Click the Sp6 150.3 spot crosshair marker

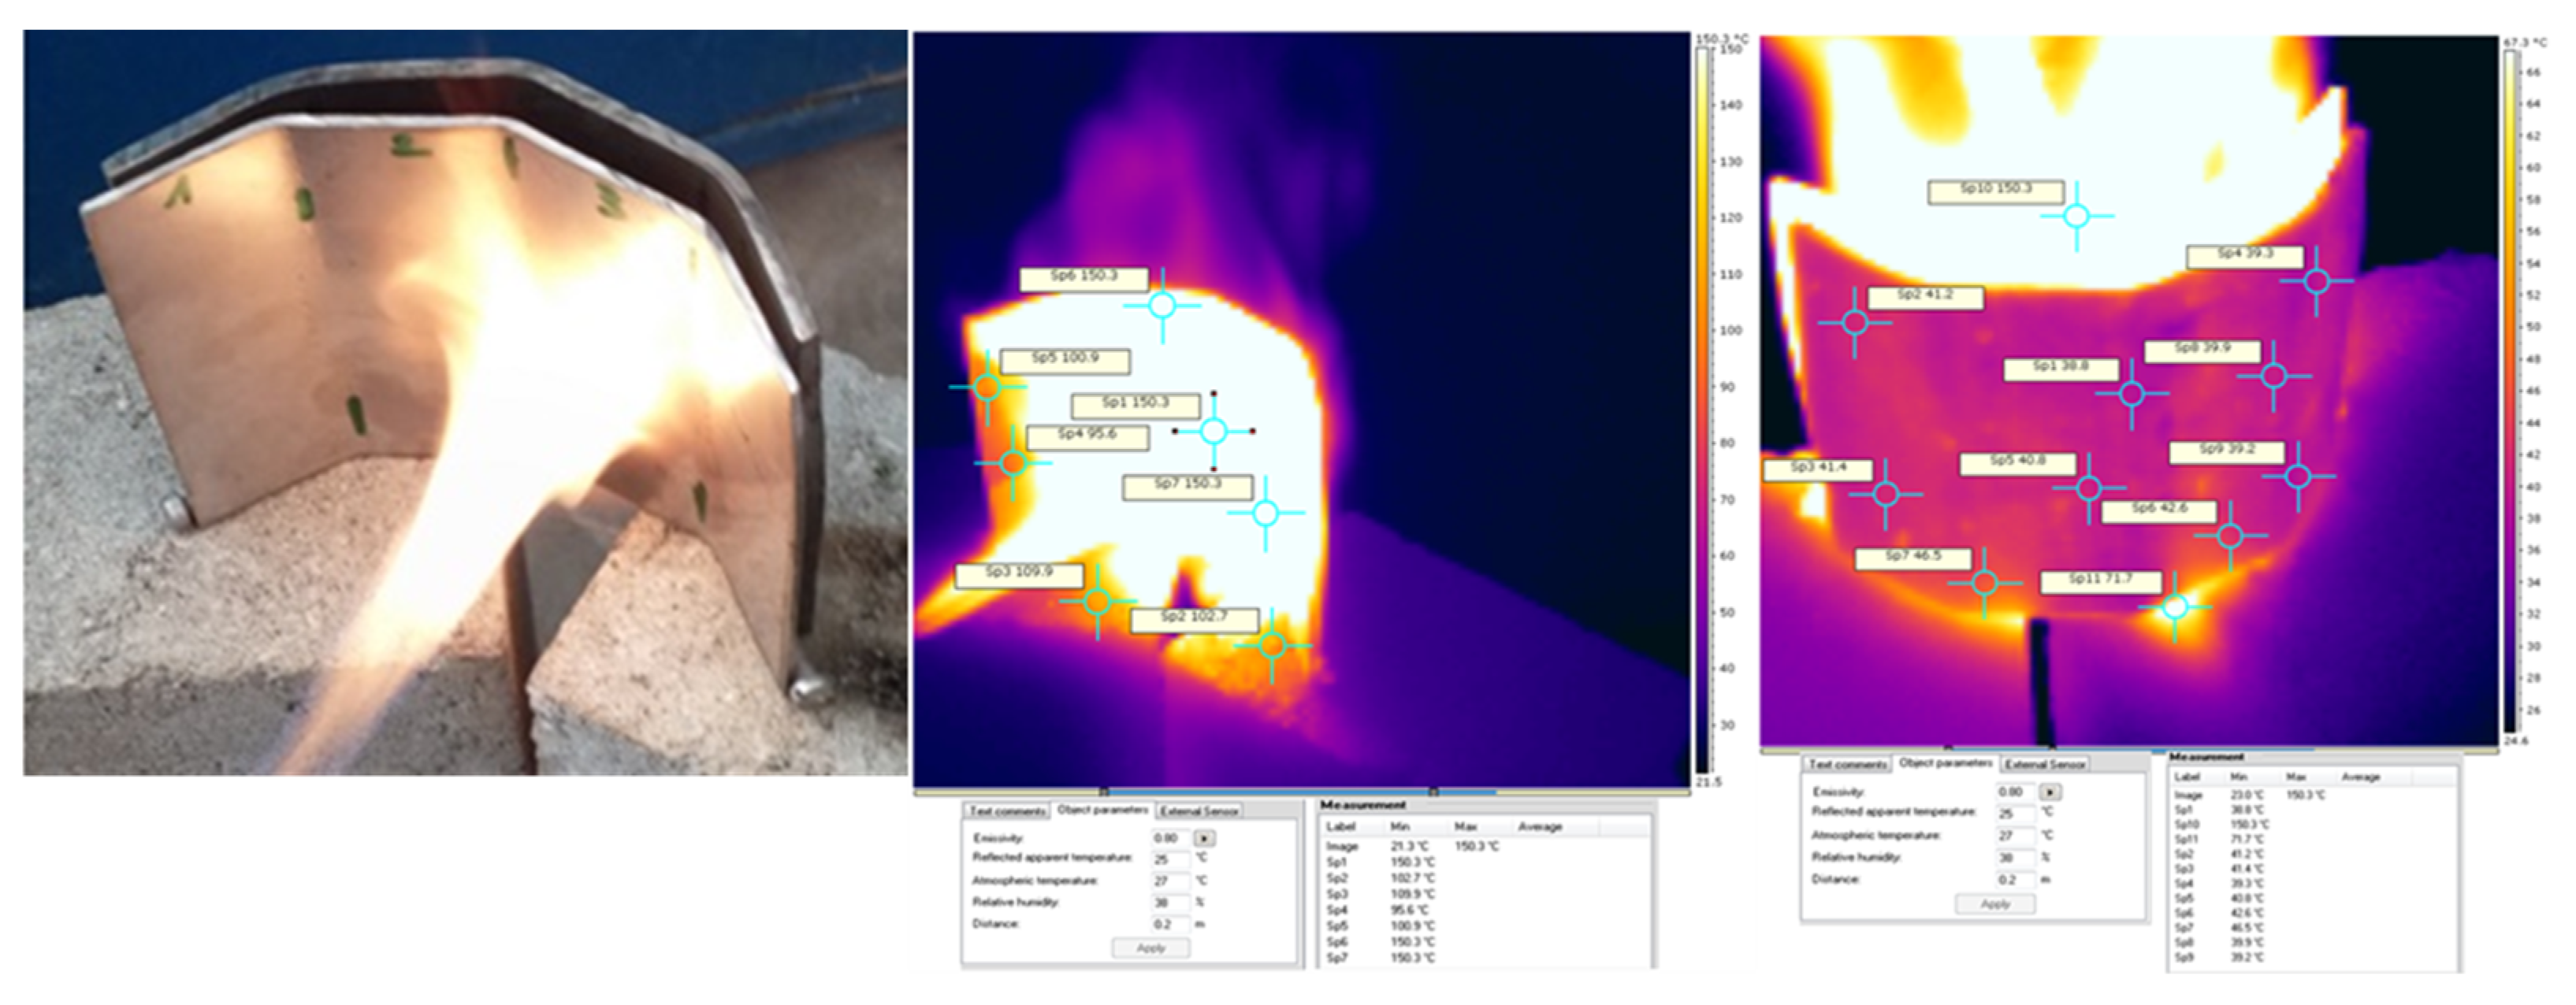pos(1162,305)
